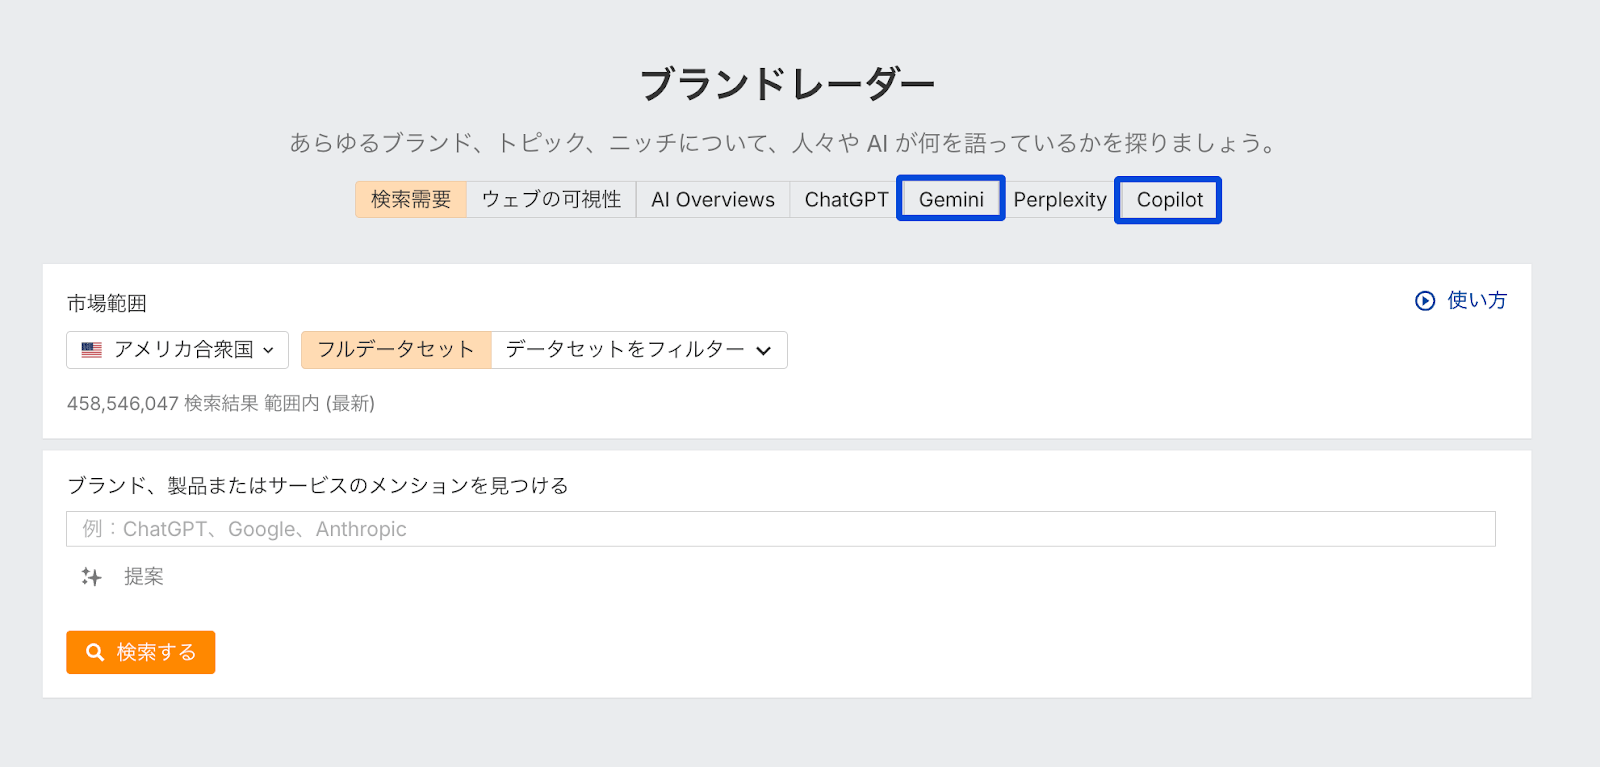Open the Perplexity tab
The width and height of the screenshot is (1600, 767).
[x=1060, y=200]
